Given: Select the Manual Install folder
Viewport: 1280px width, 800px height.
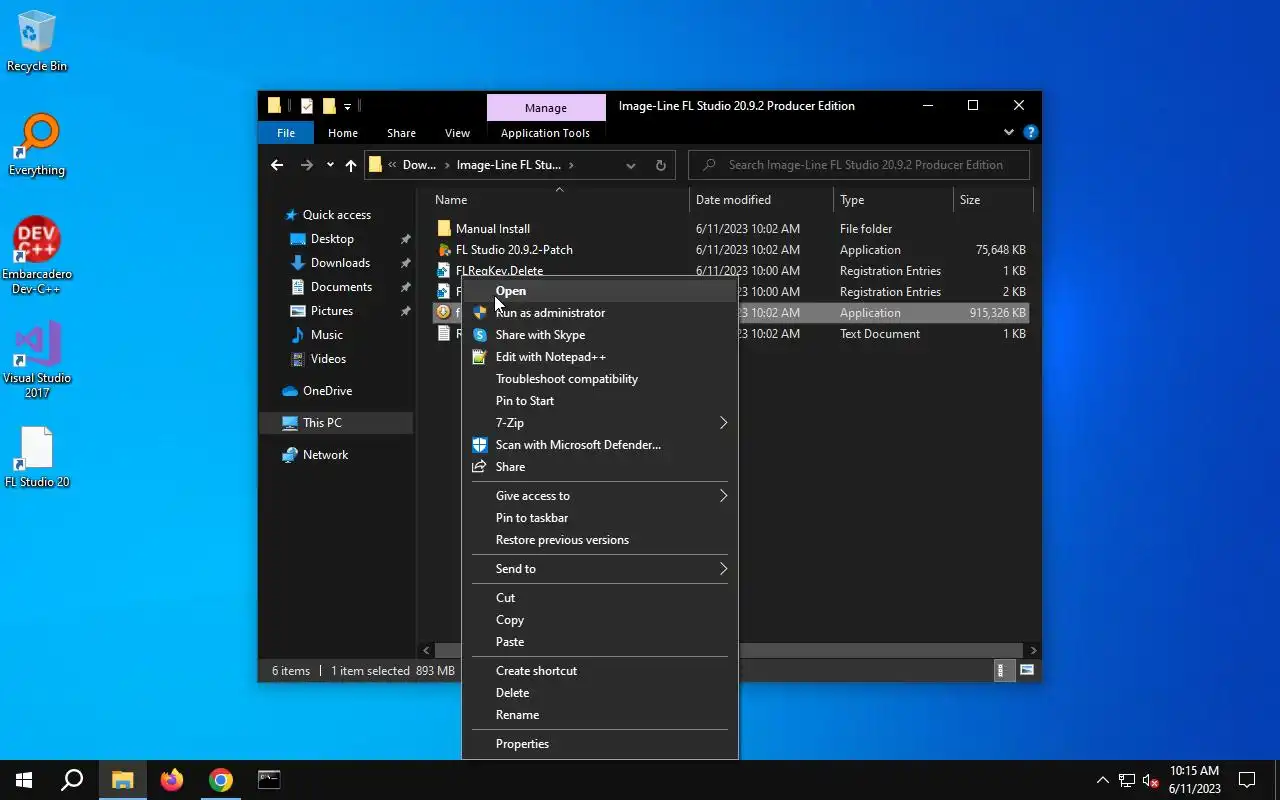Looking at the screenshot, I should pyautogui.click(x=493, y=229).
